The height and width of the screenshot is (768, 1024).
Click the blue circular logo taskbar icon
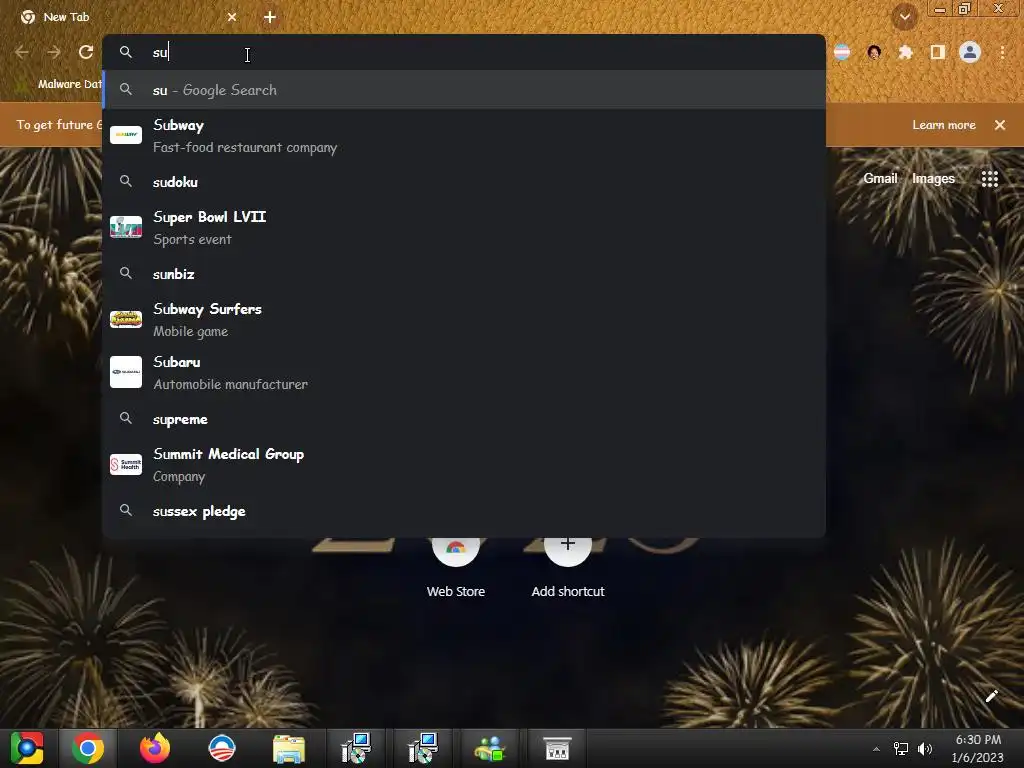[x=222, y=748]
